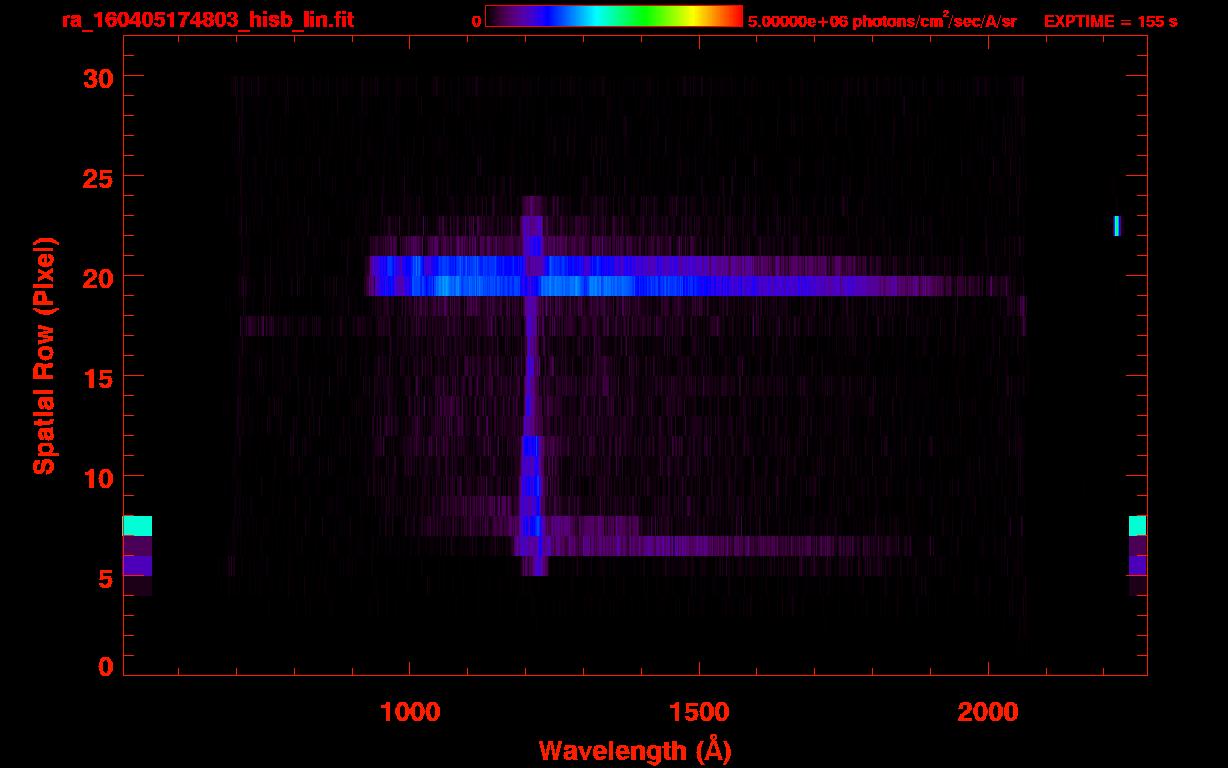Image resolution: width=1228 pixels, height=768 pixels.
Task: Click the cyan block at left plot edge
Action: (138, 526)
